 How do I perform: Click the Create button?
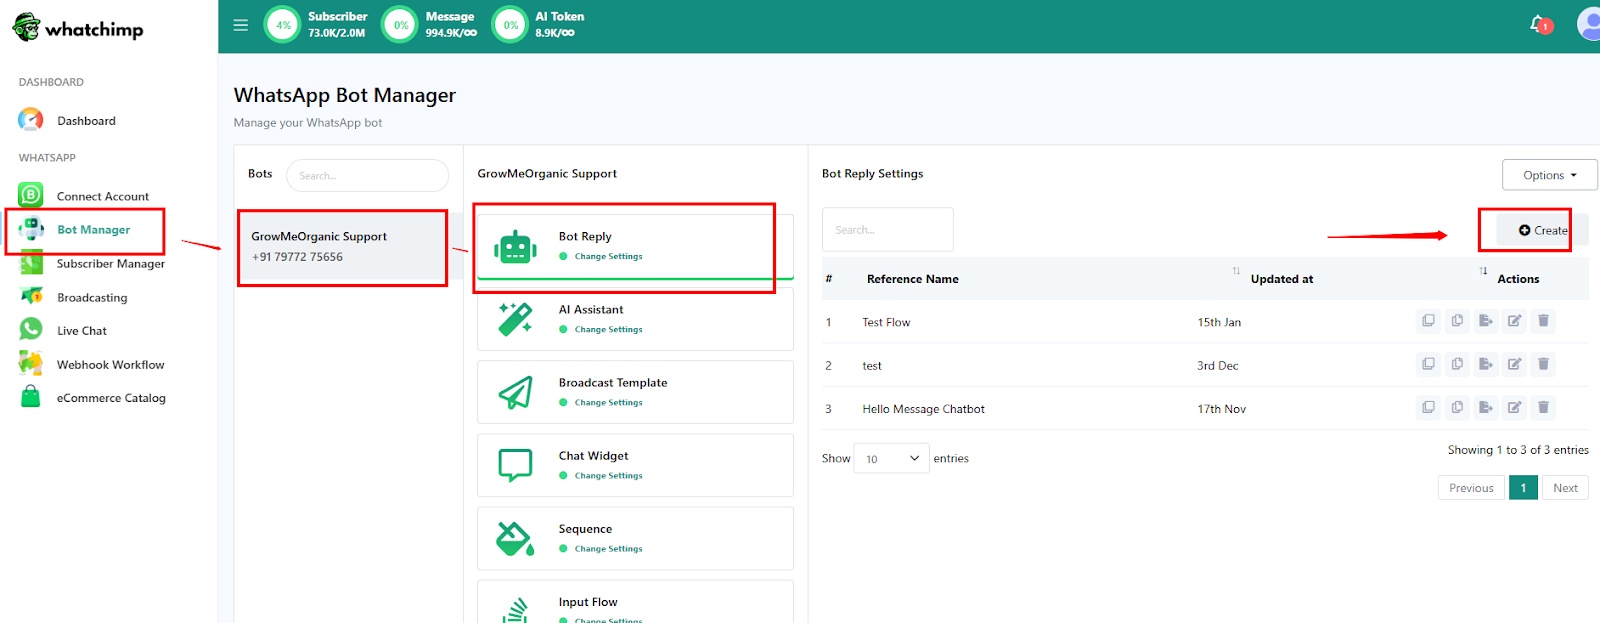[1542, 230]
